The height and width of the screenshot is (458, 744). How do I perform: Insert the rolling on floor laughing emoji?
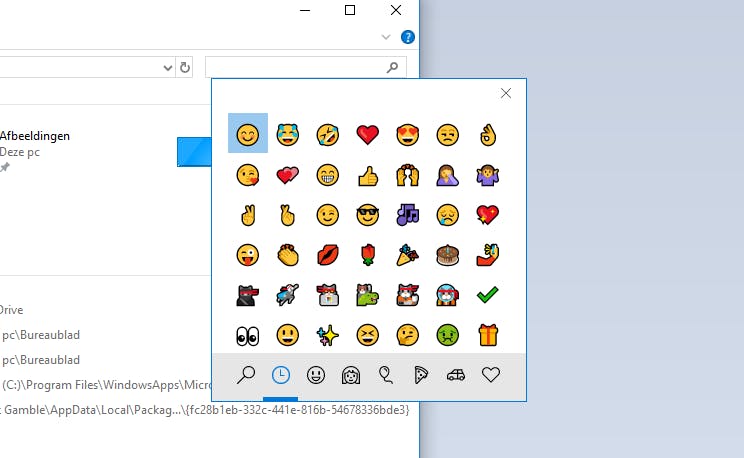coord(327,135)
